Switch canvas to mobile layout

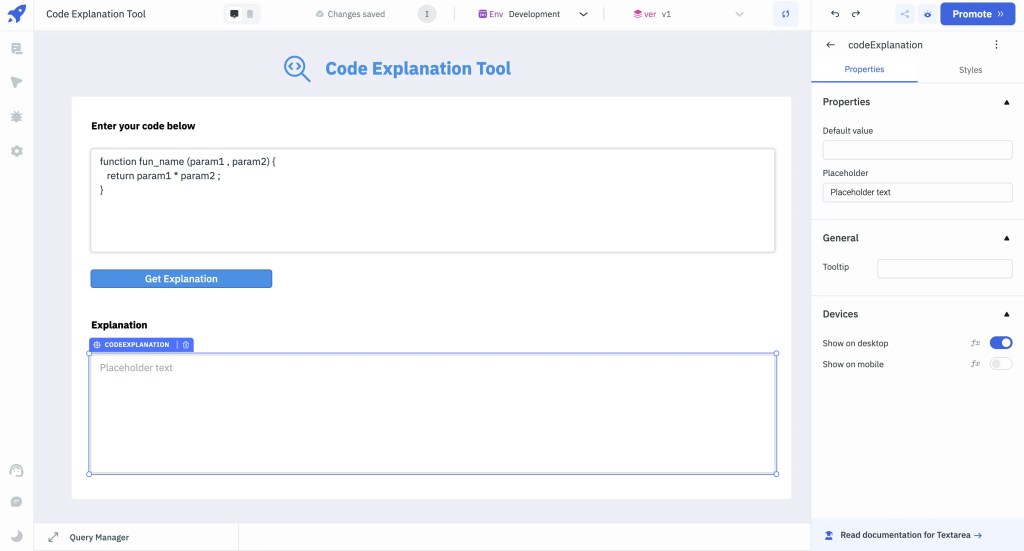250,14
